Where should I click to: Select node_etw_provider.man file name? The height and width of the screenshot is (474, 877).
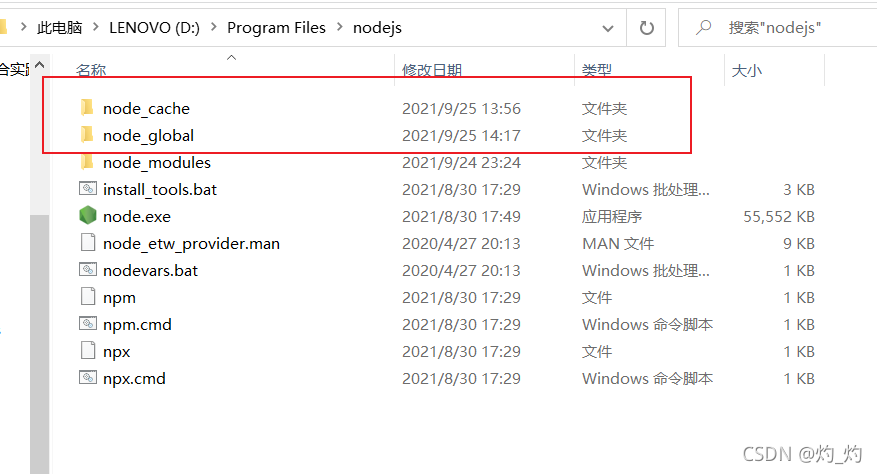tap(191, 243)
